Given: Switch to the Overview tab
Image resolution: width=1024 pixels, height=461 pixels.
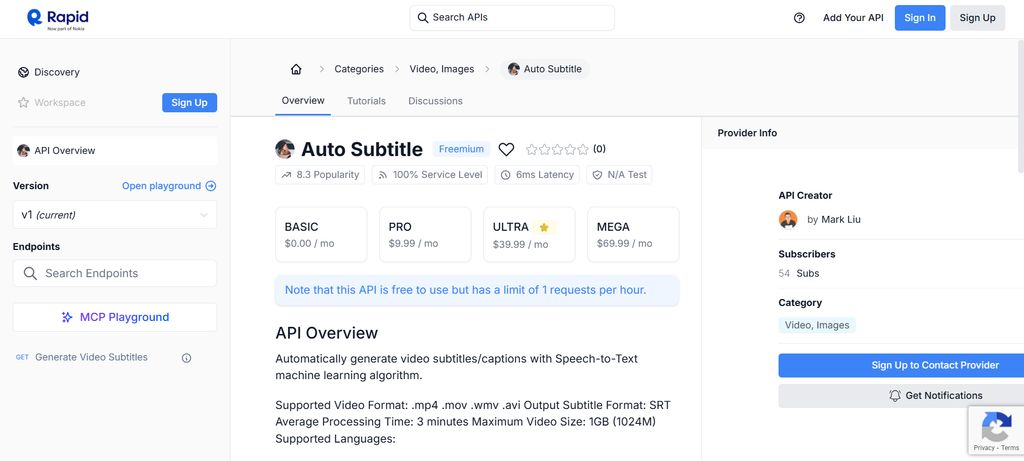Looking at the screenshot, I should tap(303, 101).
